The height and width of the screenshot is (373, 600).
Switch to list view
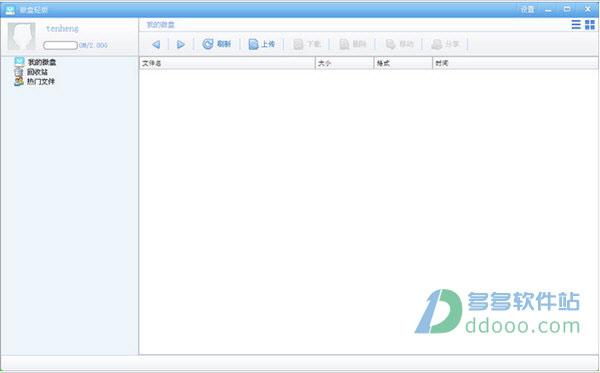coord(576,24)
